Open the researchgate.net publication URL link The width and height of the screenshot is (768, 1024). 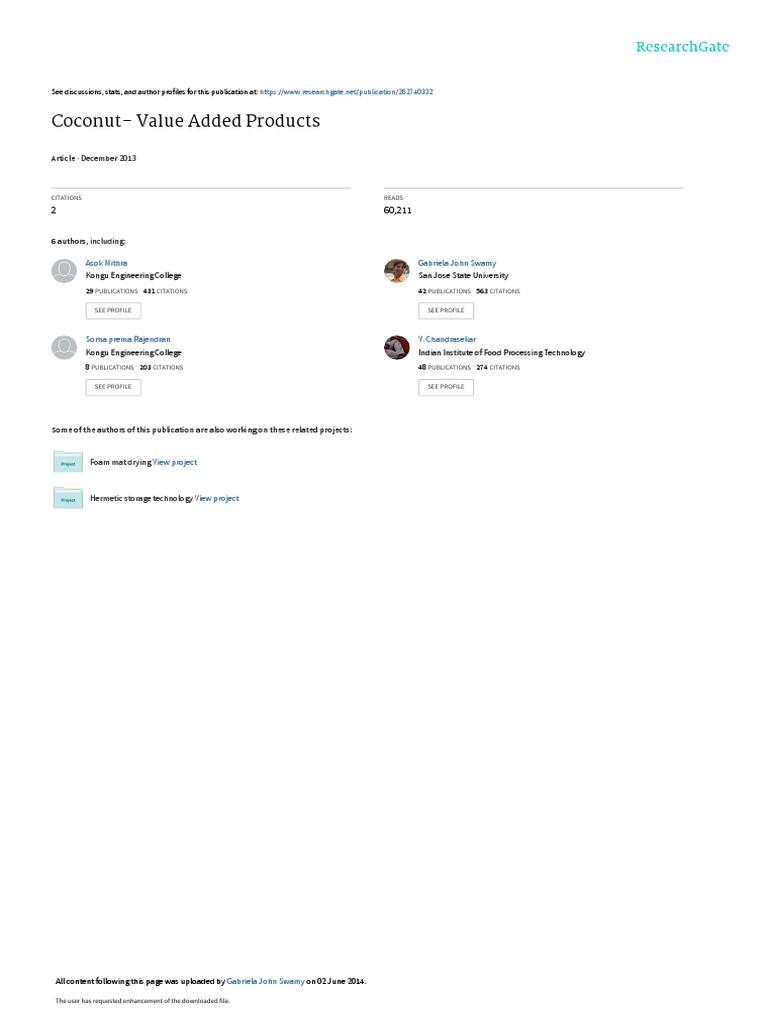[x=346, y=92]
